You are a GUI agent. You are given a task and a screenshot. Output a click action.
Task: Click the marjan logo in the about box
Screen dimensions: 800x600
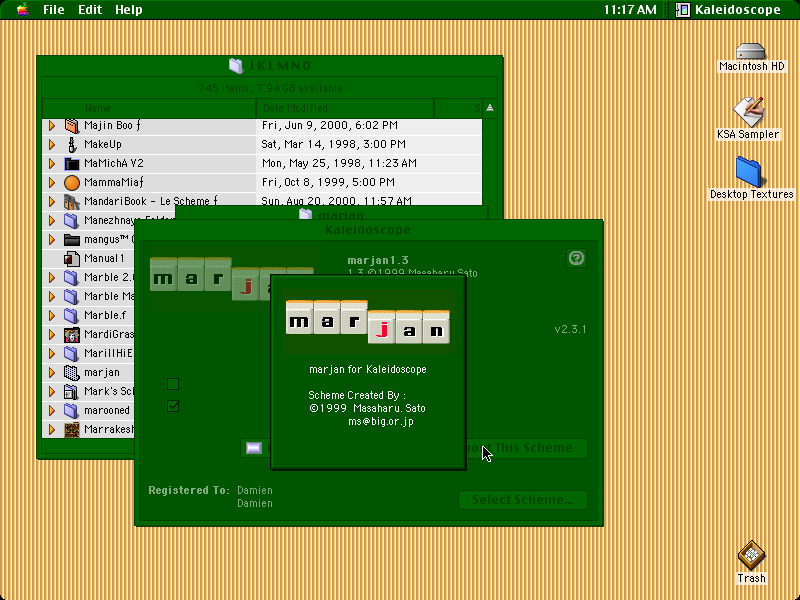[368, 322]
